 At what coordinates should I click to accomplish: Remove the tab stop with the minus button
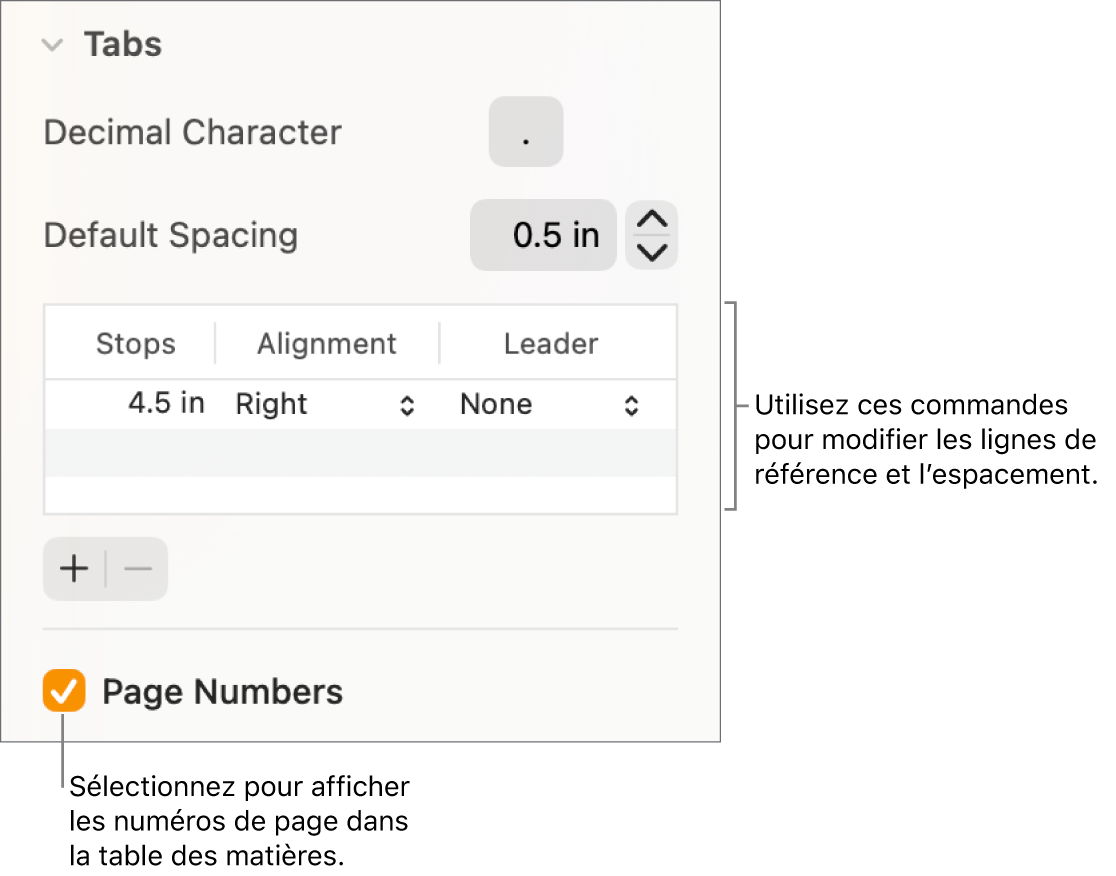[x=137, y=568]
